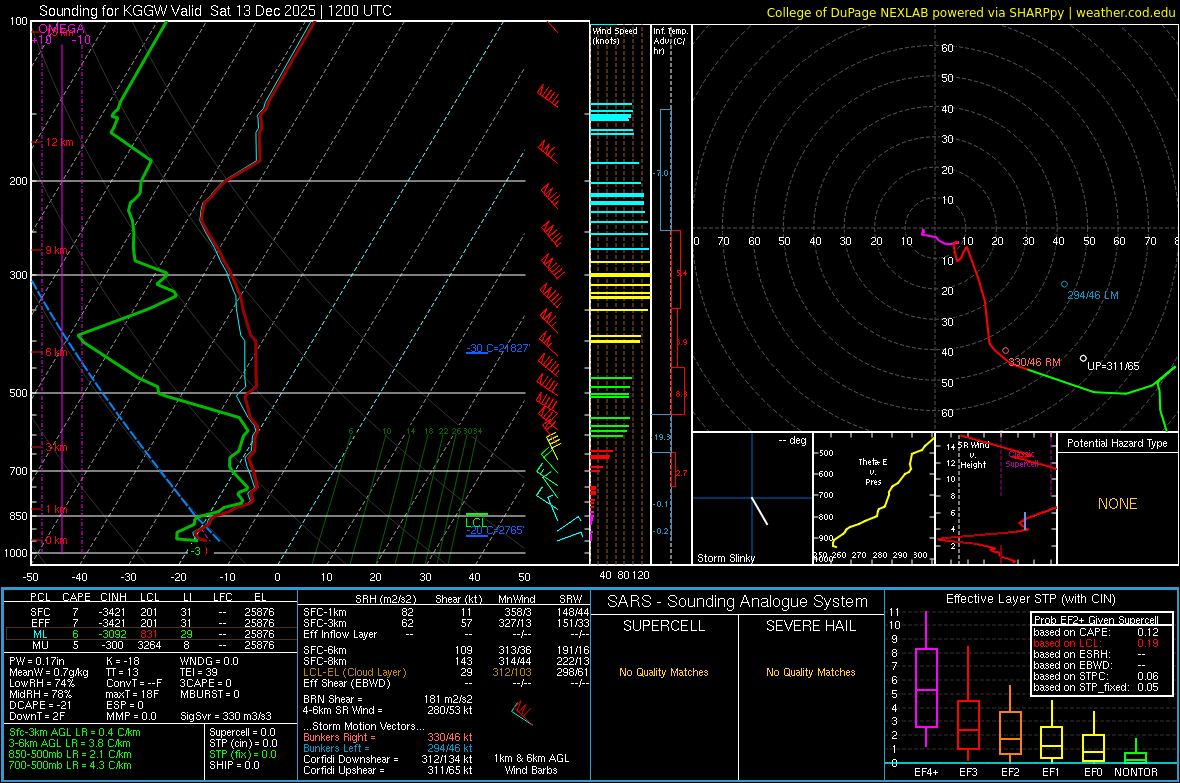Select the MU parcel row

pos(151,645)
